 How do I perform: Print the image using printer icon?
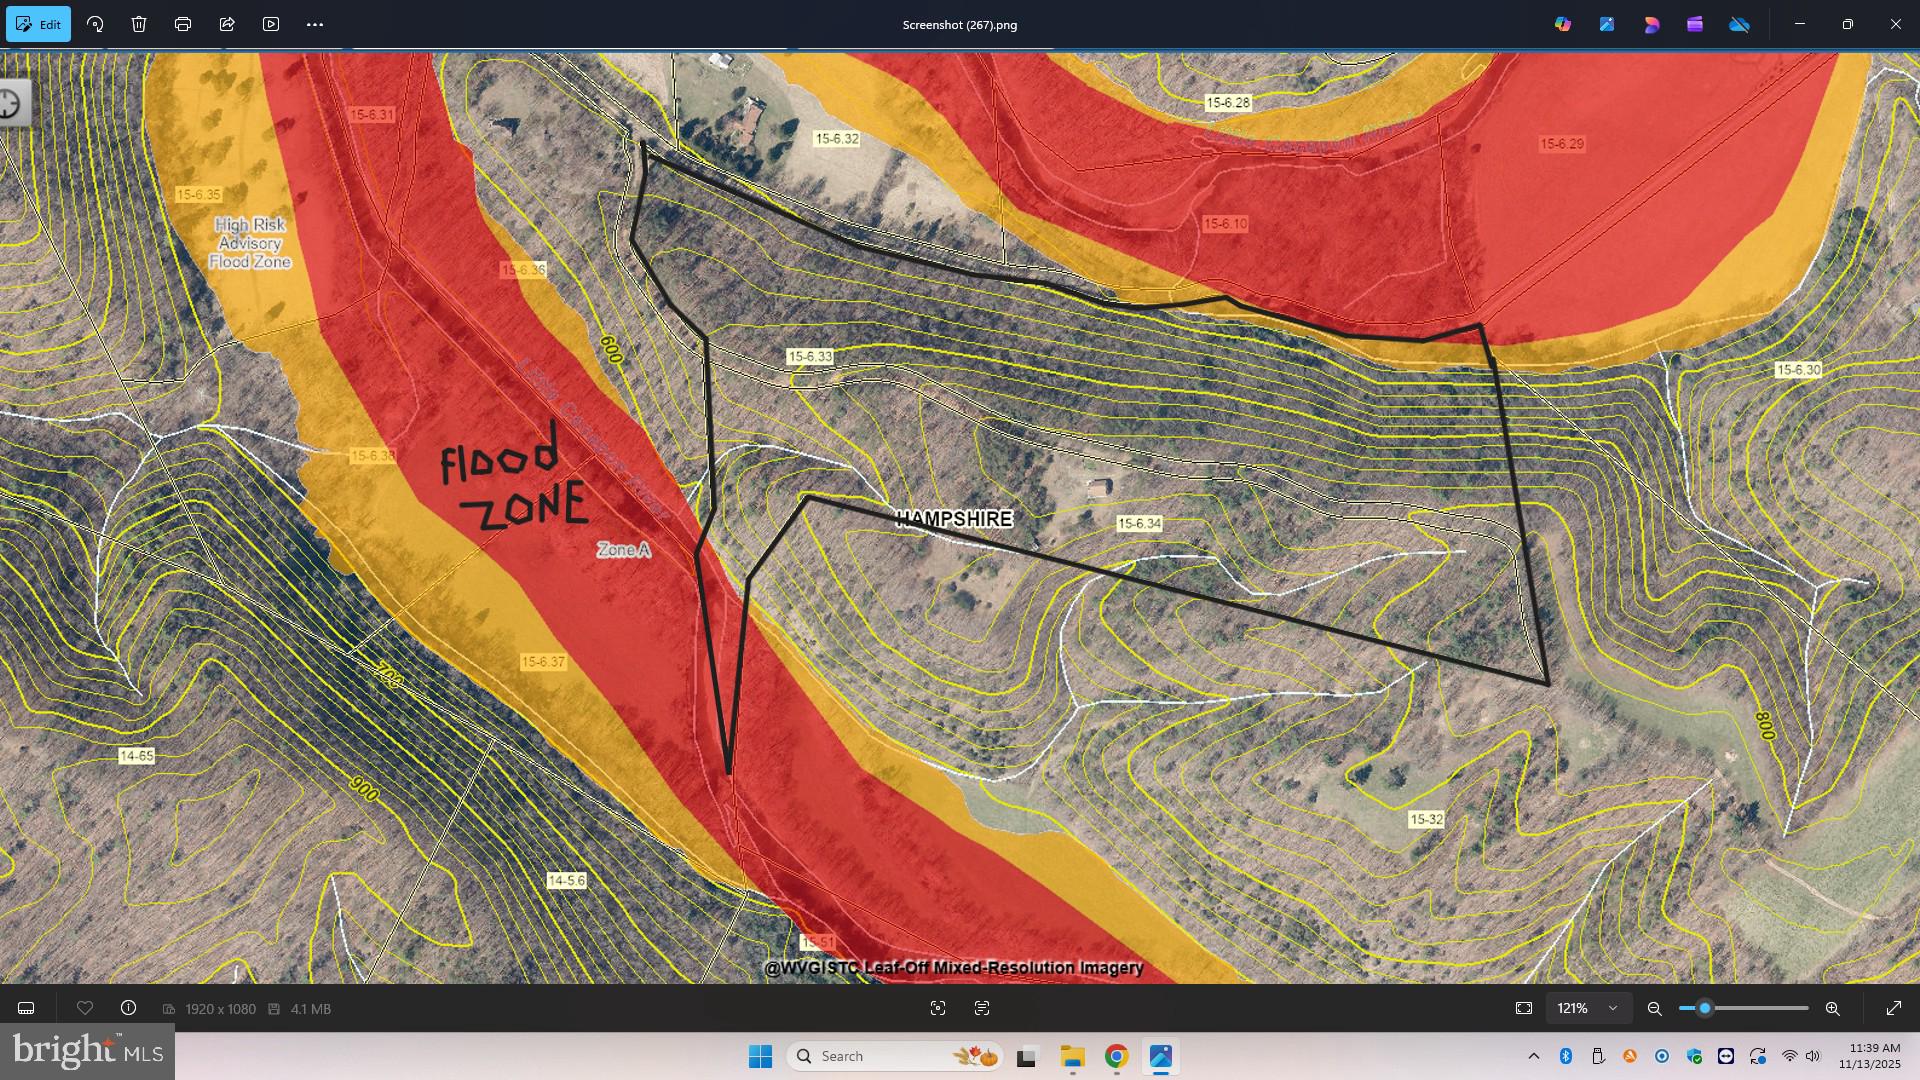pyautogui.click(x=183, y=24)
